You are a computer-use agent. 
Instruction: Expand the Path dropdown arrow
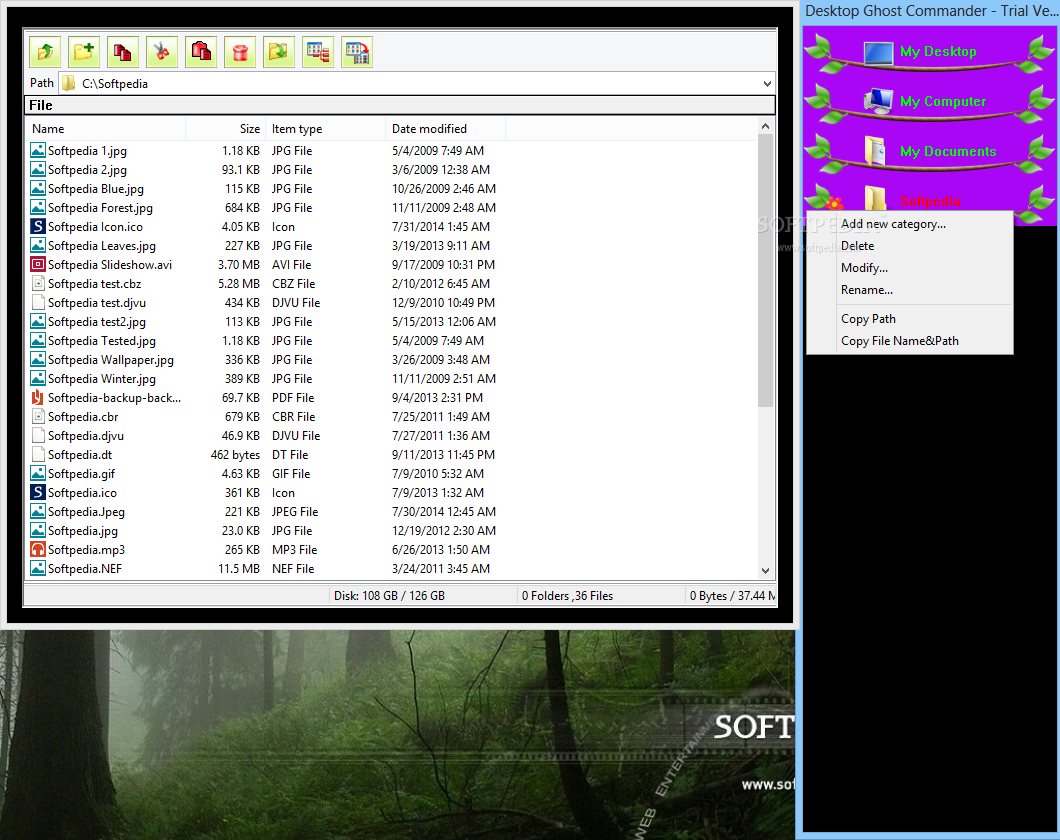(767, 84)
